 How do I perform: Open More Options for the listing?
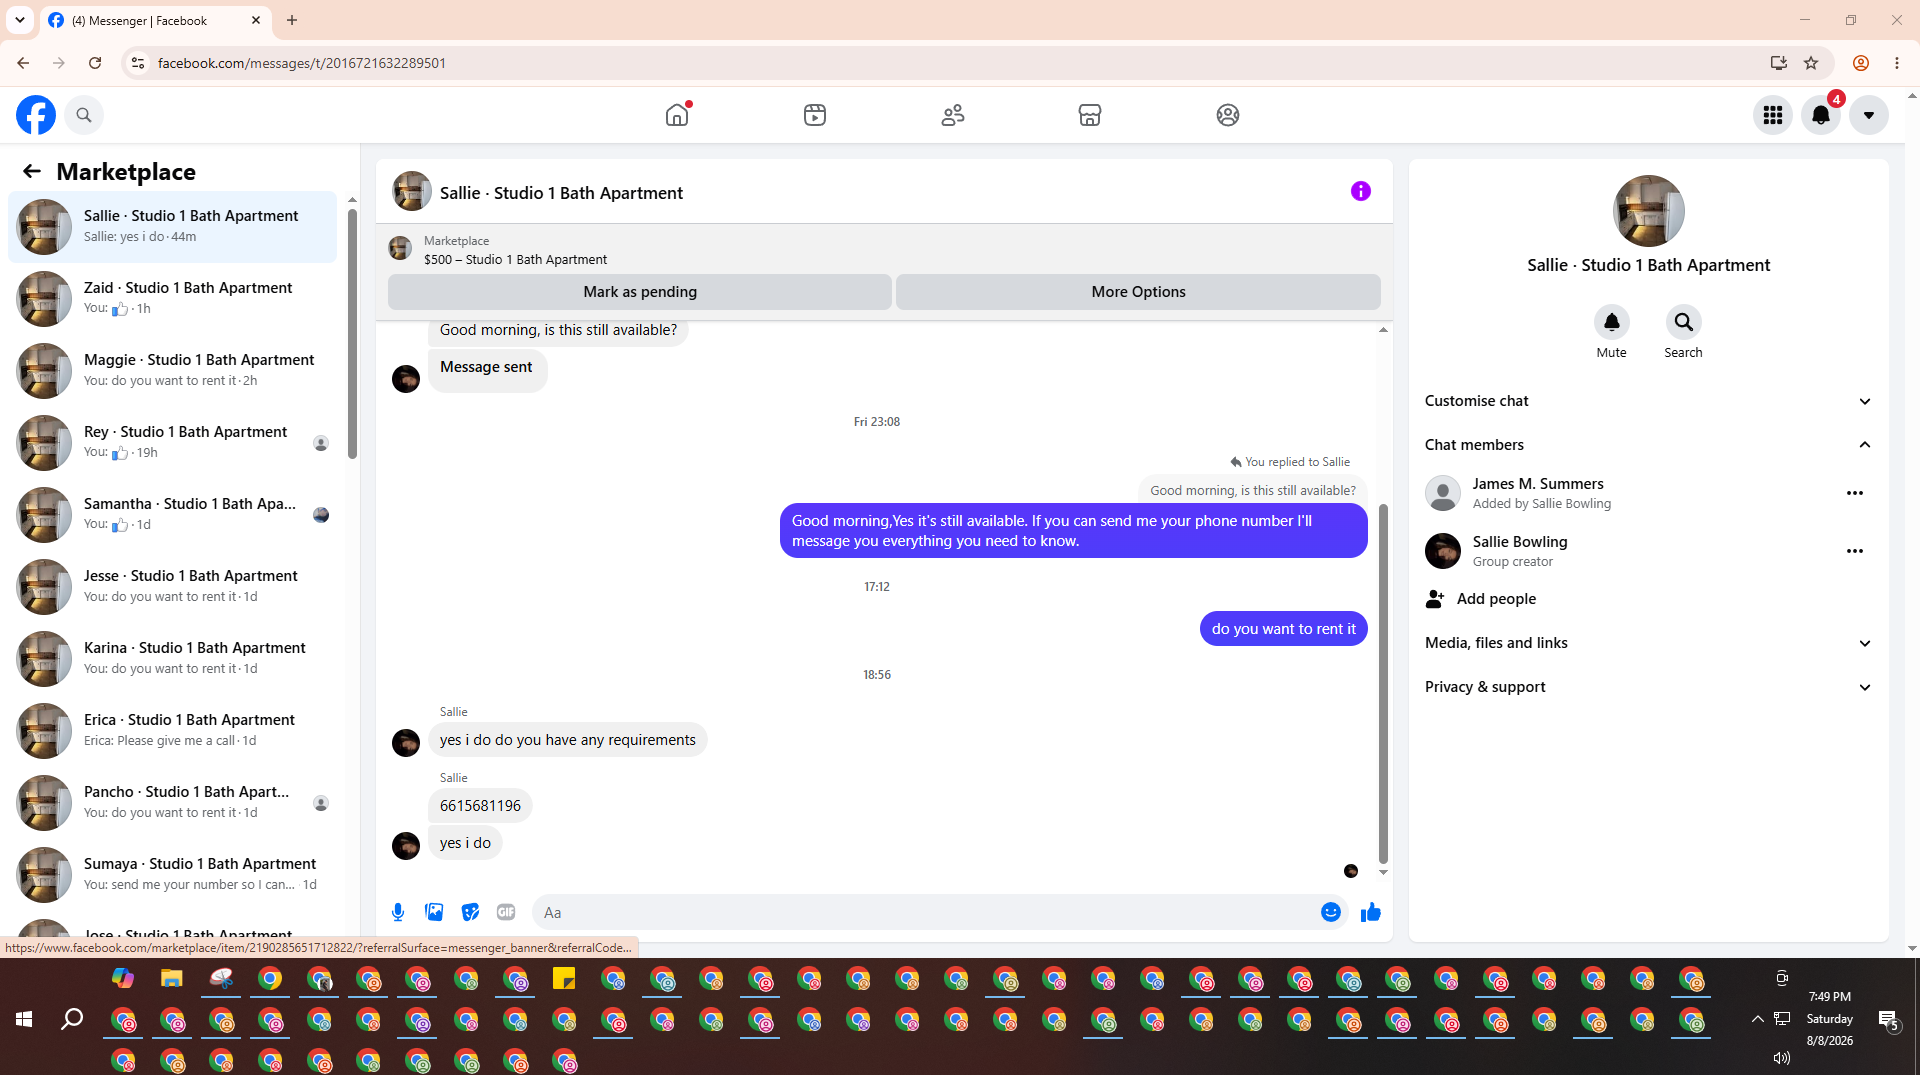1138,292
